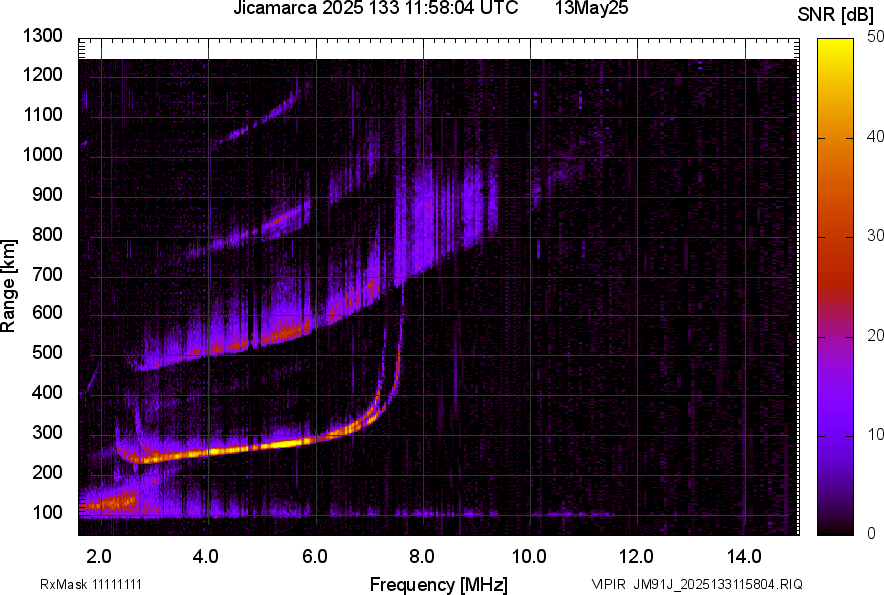Screen dimensions: 884x595
Task: Click frequency tick label '6.0'
Action: pyautogui.click(x=314, y=557)
